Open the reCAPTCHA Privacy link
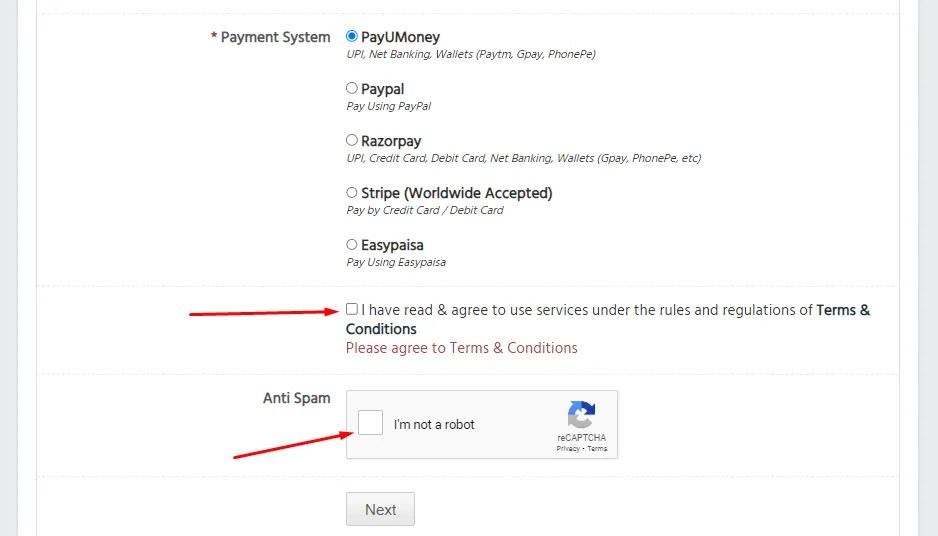Image resolution: width=938 pixels, height=536 pixels. click(568, 449)
